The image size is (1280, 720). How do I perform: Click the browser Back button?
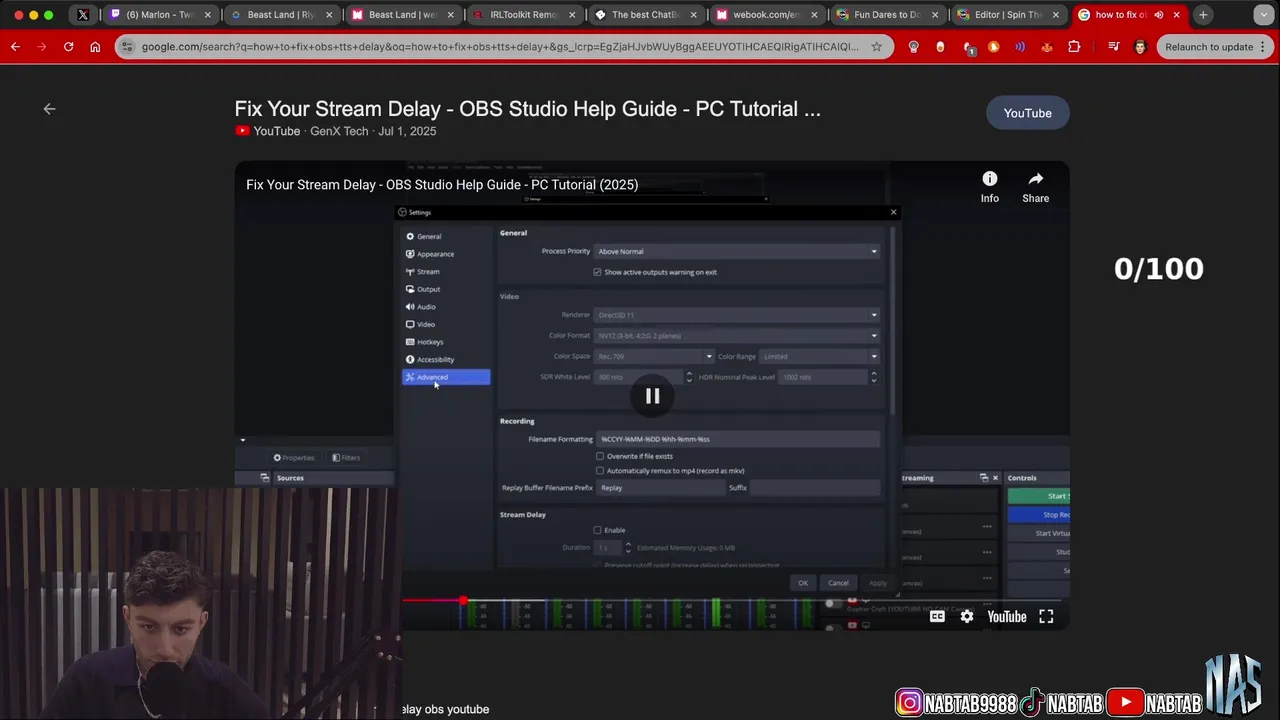17,47
